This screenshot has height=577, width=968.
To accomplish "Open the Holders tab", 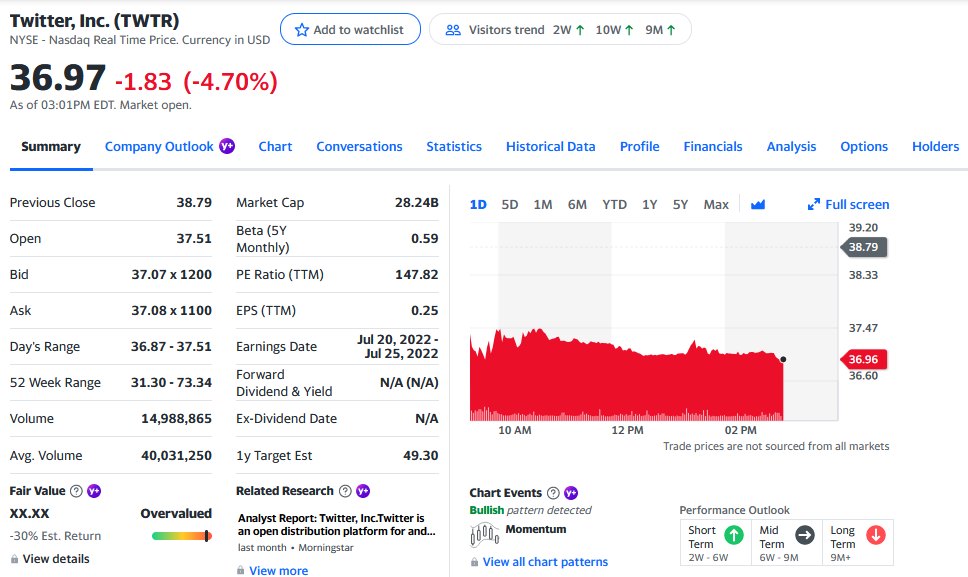I will (935, 147).
